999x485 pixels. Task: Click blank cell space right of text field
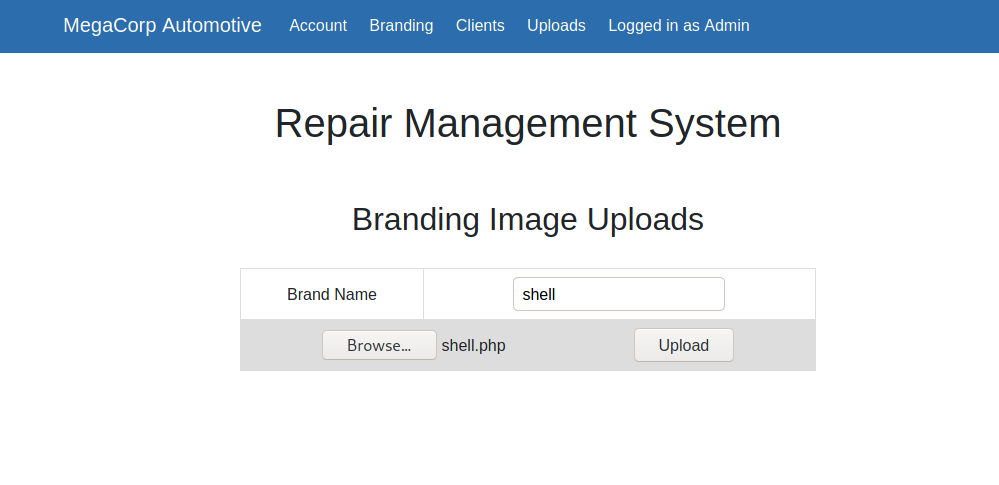pos(770,294)
